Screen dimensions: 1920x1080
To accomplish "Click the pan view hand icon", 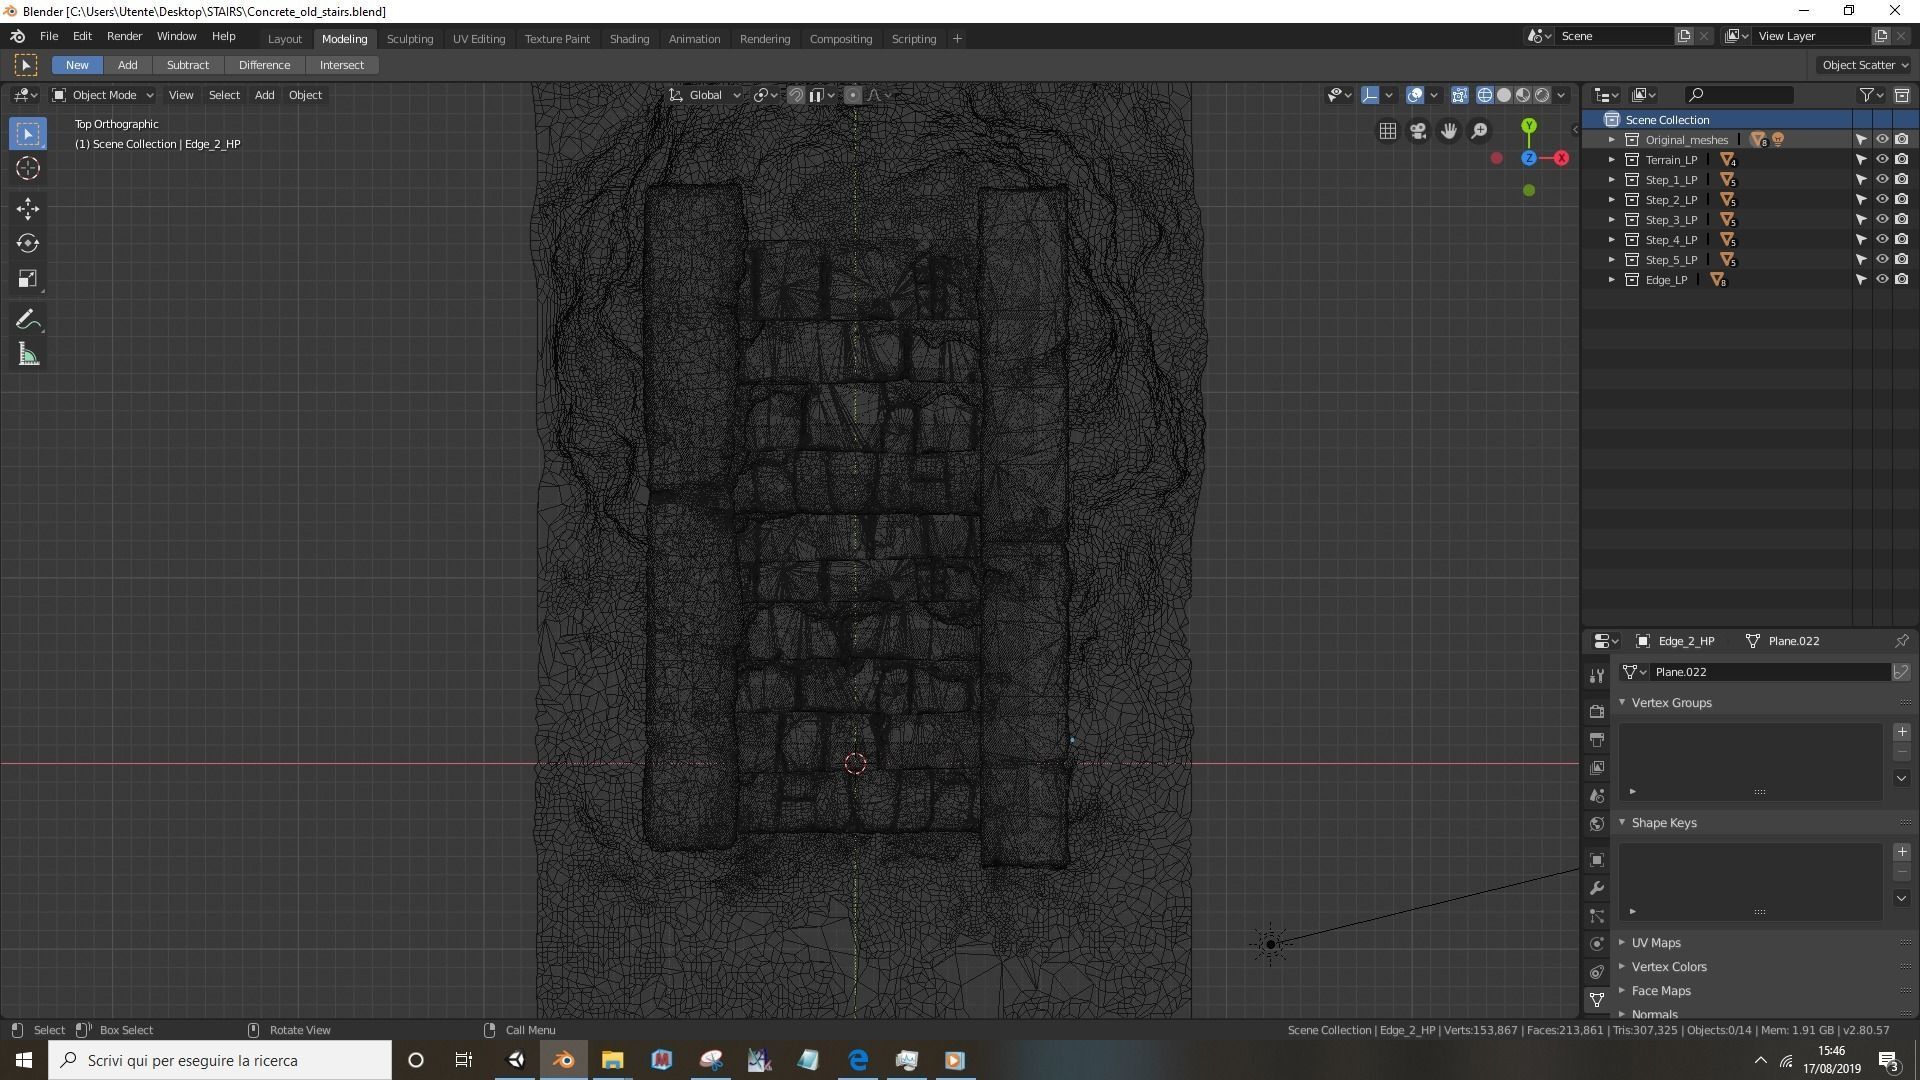I will tap(1448, 131).
